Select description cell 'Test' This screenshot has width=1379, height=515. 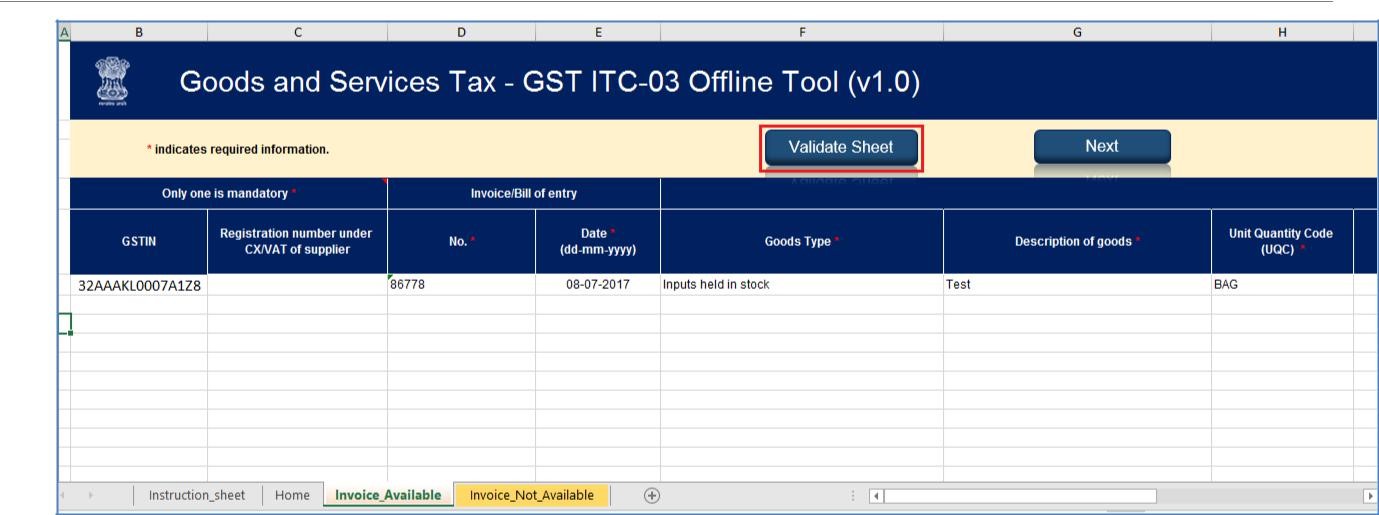[1077, 285]
